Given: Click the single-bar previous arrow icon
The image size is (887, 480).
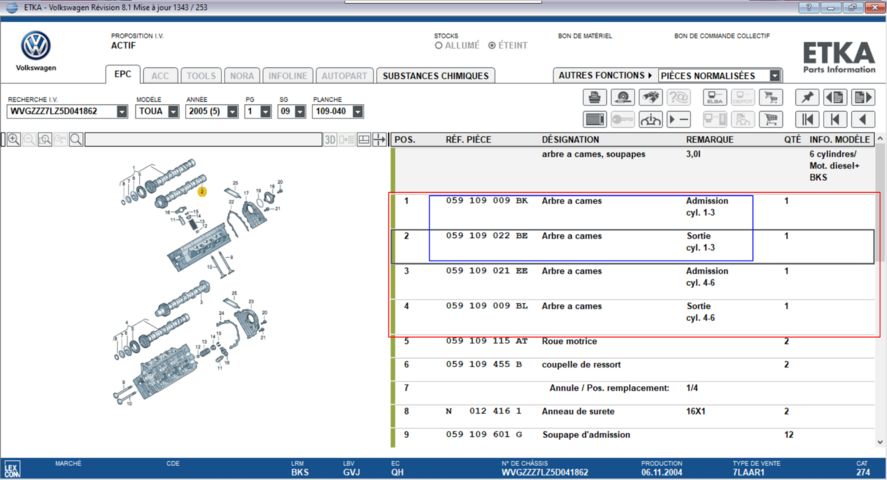Looking at the screenshot, I should tap(835, 119).
